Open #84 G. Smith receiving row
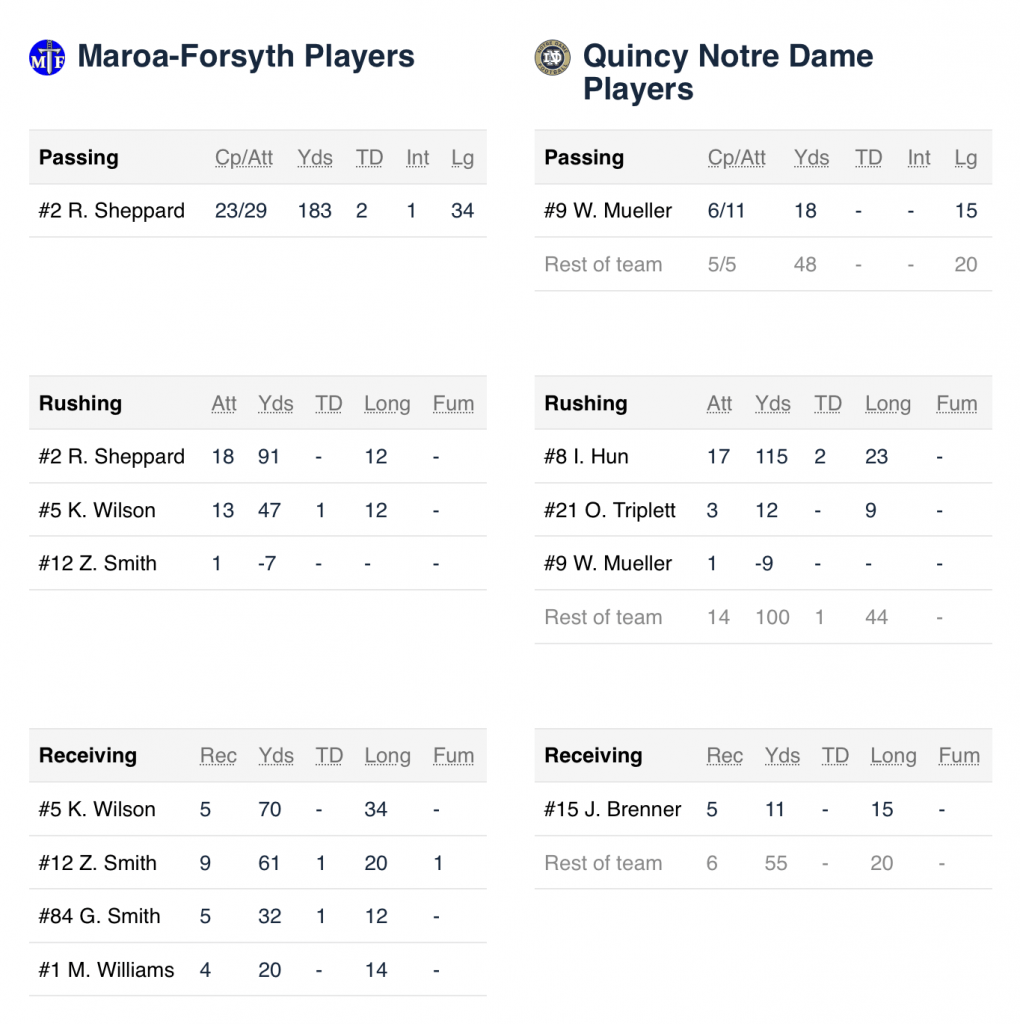The image size is (1020, 1024). point(258,916)
